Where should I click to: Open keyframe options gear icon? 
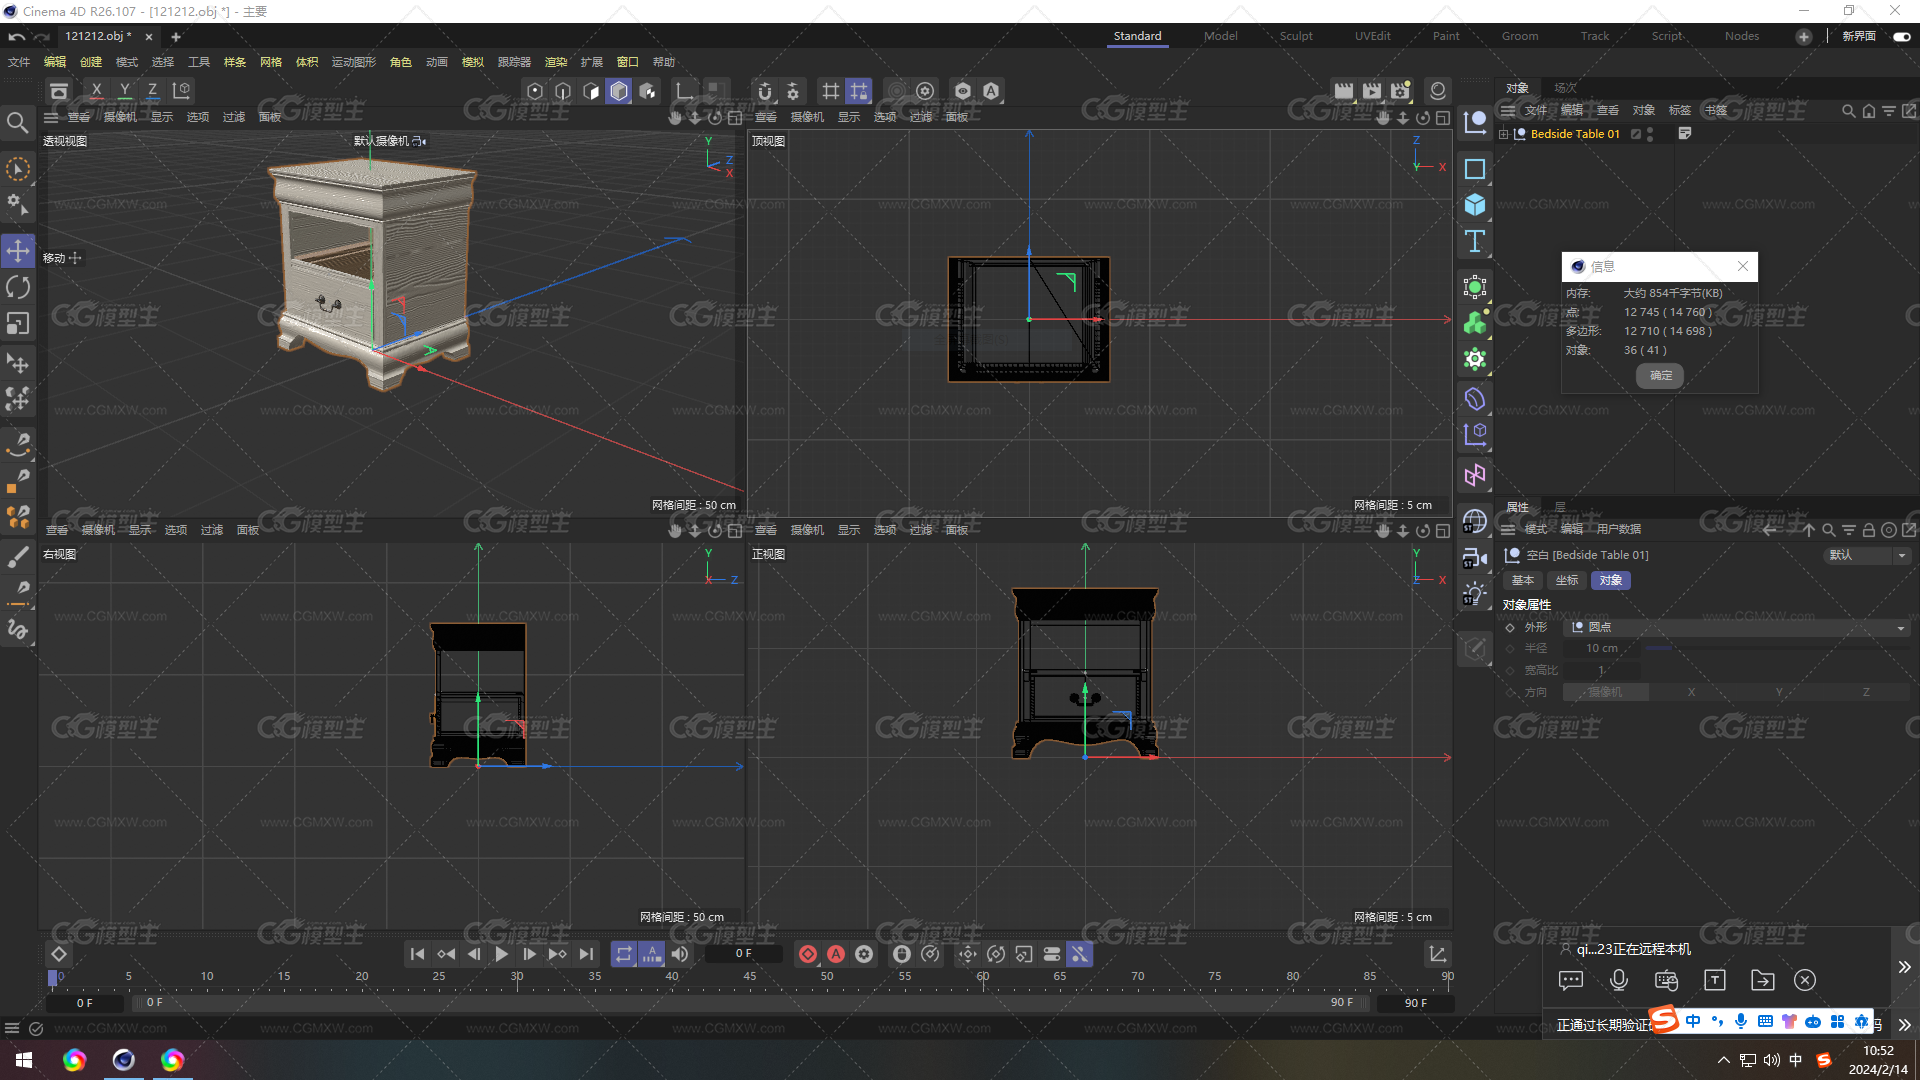(864, 954)
